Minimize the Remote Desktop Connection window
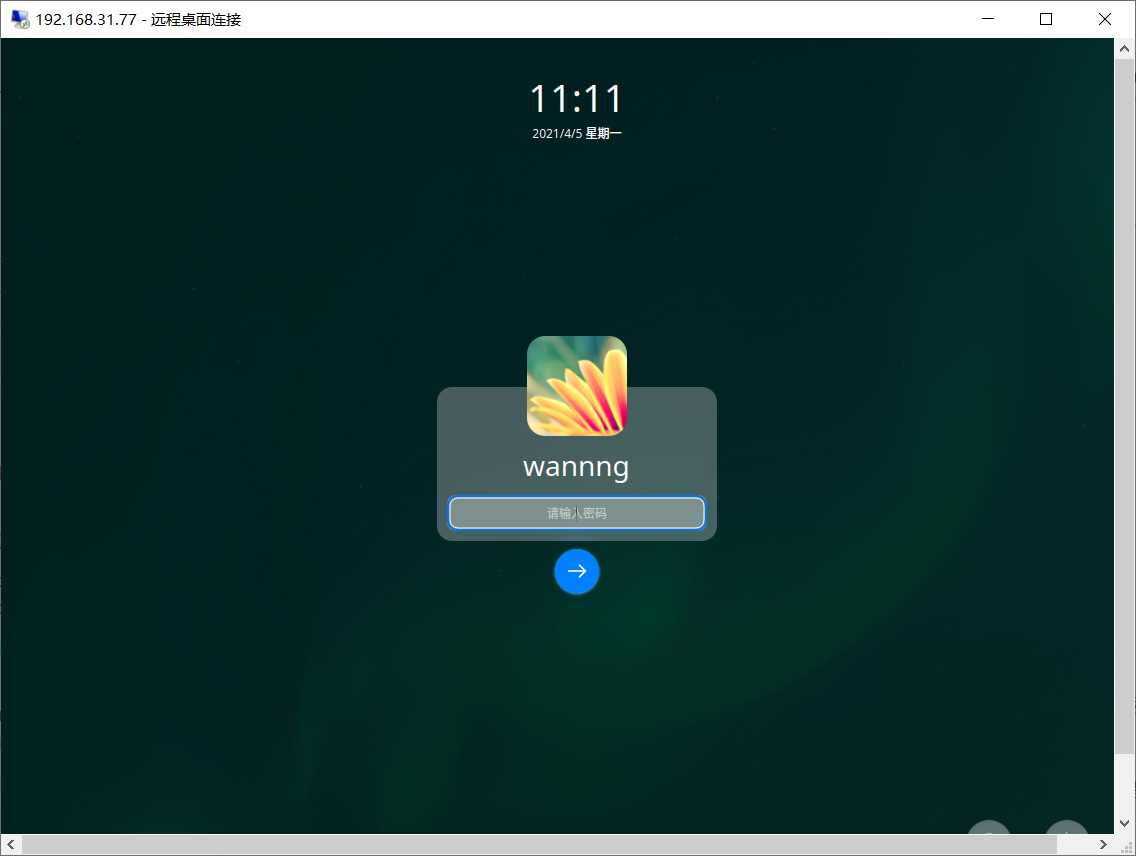The width and height of the screenshot is (1136, 856). pos(988,19)
